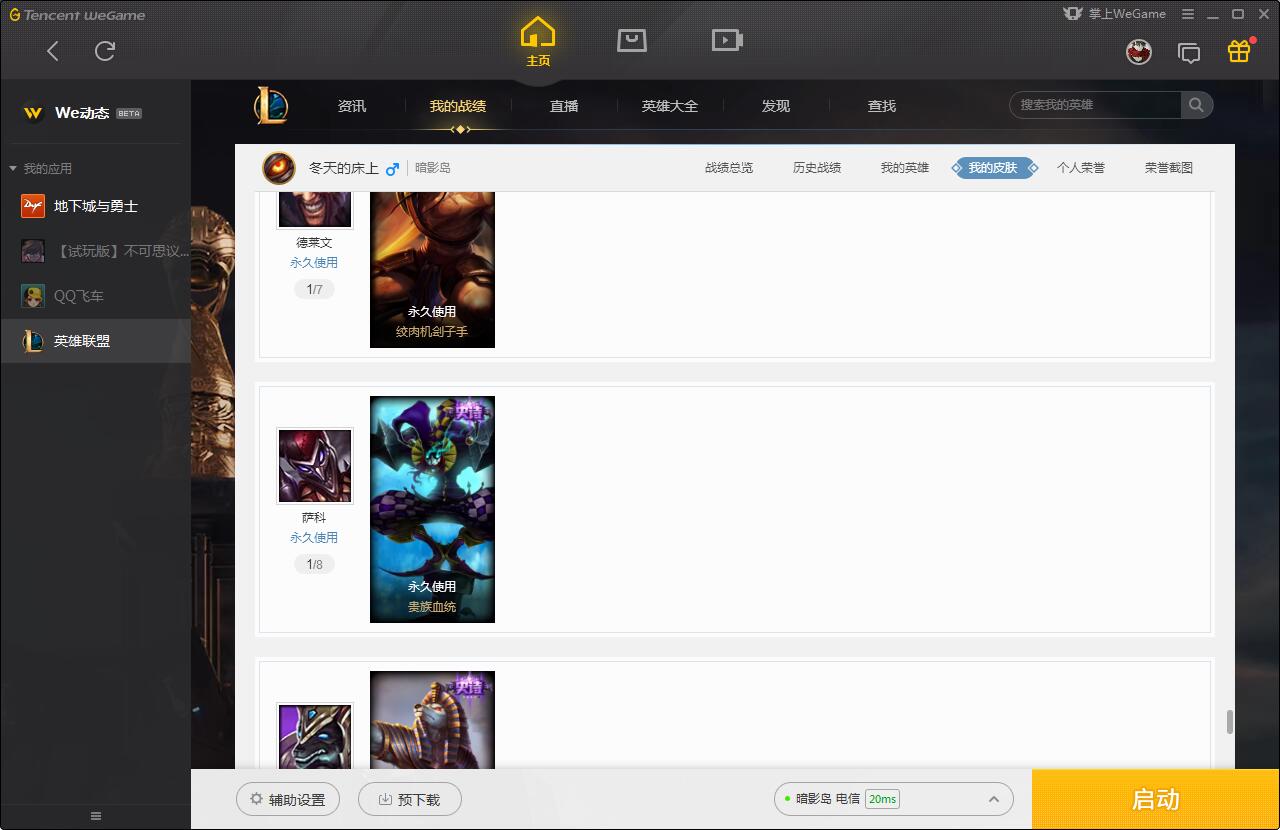
Task: Open the video camera icon
Action: tap(727, 40)
